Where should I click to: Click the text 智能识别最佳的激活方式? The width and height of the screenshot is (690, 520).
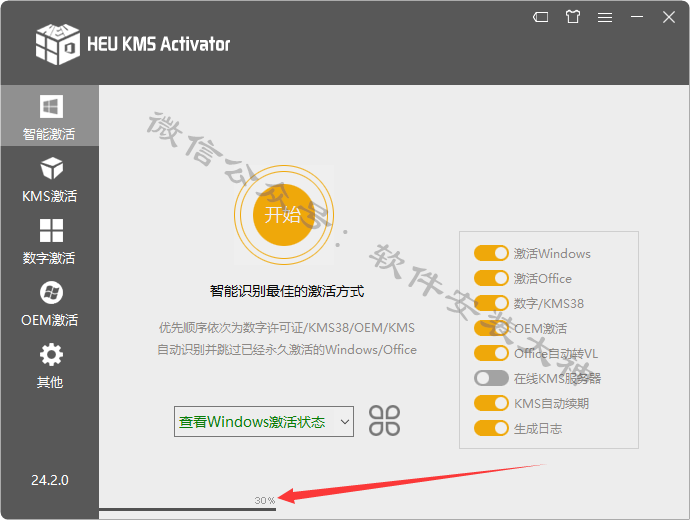[x=287, y=291]
